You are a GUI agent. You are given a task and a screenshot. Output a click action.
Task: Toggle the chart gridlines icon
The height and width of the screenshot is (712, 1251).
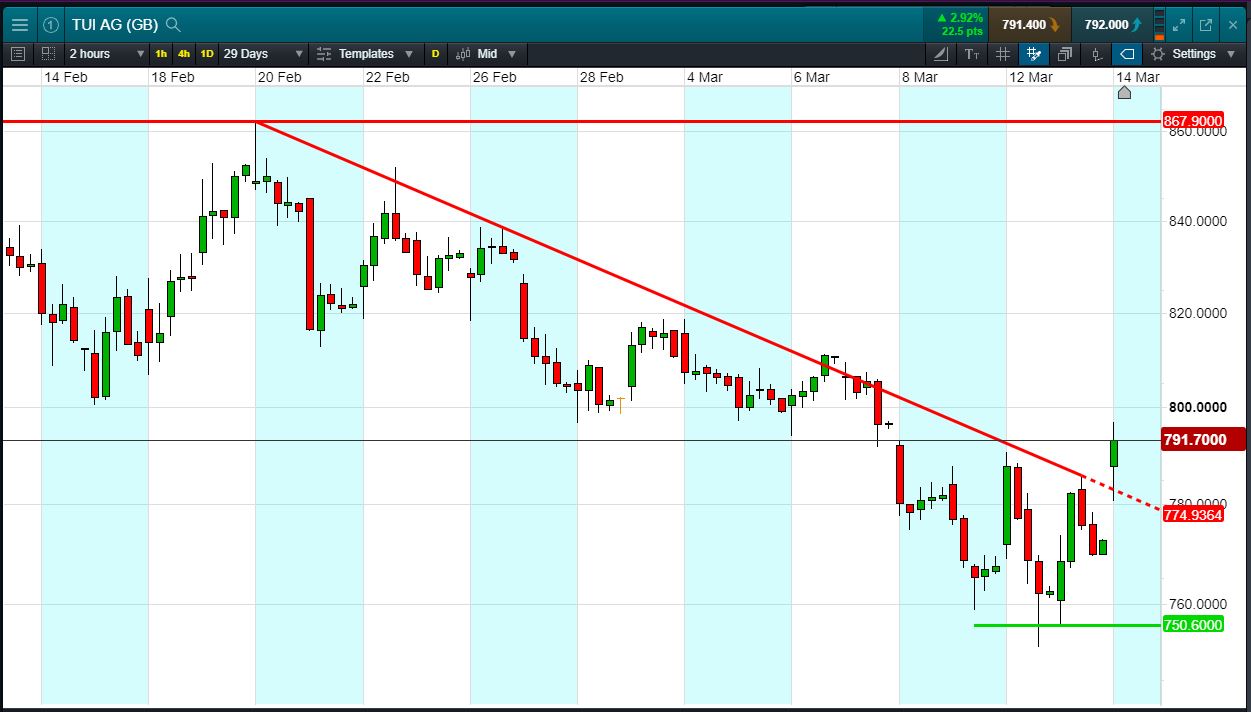click(x=1003, y=54)
